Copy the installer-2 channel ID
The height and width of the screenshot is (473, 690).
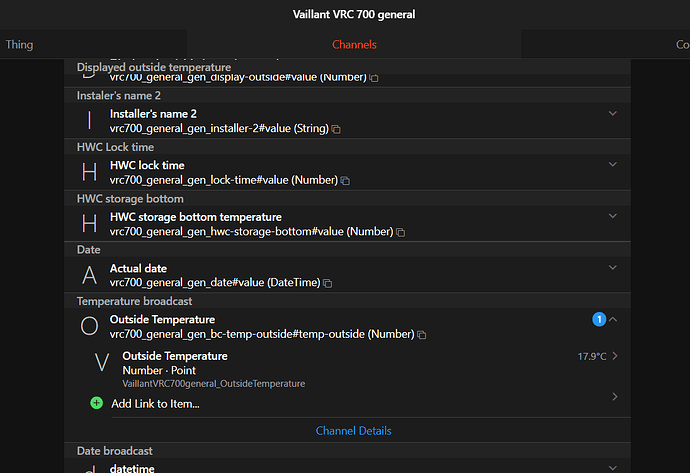(x=336, y=130)
